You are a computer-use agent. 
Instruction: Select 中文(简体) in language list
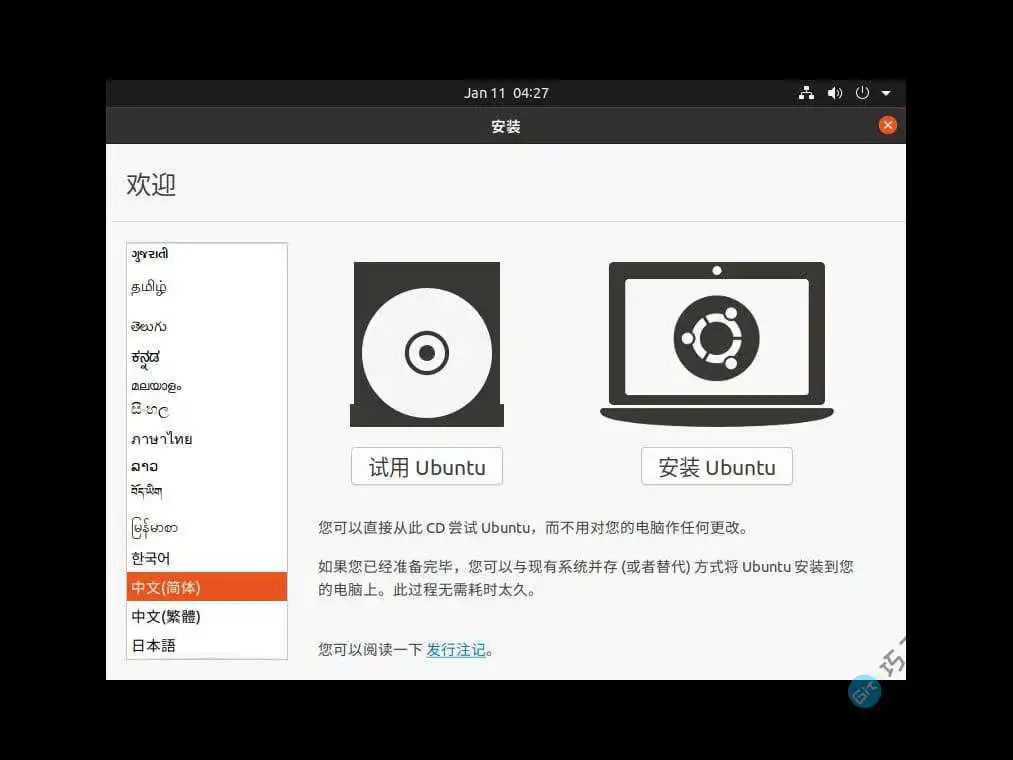click(207, 587)
